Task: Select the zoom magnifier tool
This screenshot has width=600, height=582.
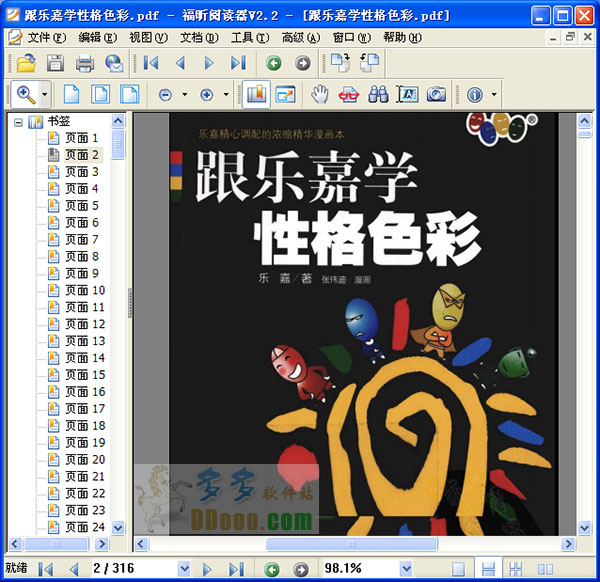Action: 26,94
